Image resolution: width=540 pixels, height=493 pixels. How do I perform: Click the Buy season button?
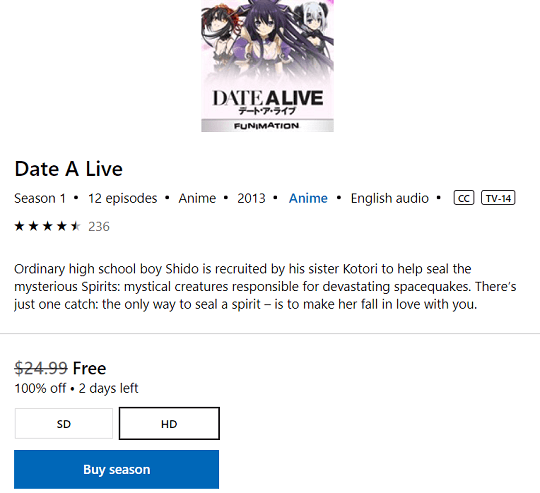116,469
